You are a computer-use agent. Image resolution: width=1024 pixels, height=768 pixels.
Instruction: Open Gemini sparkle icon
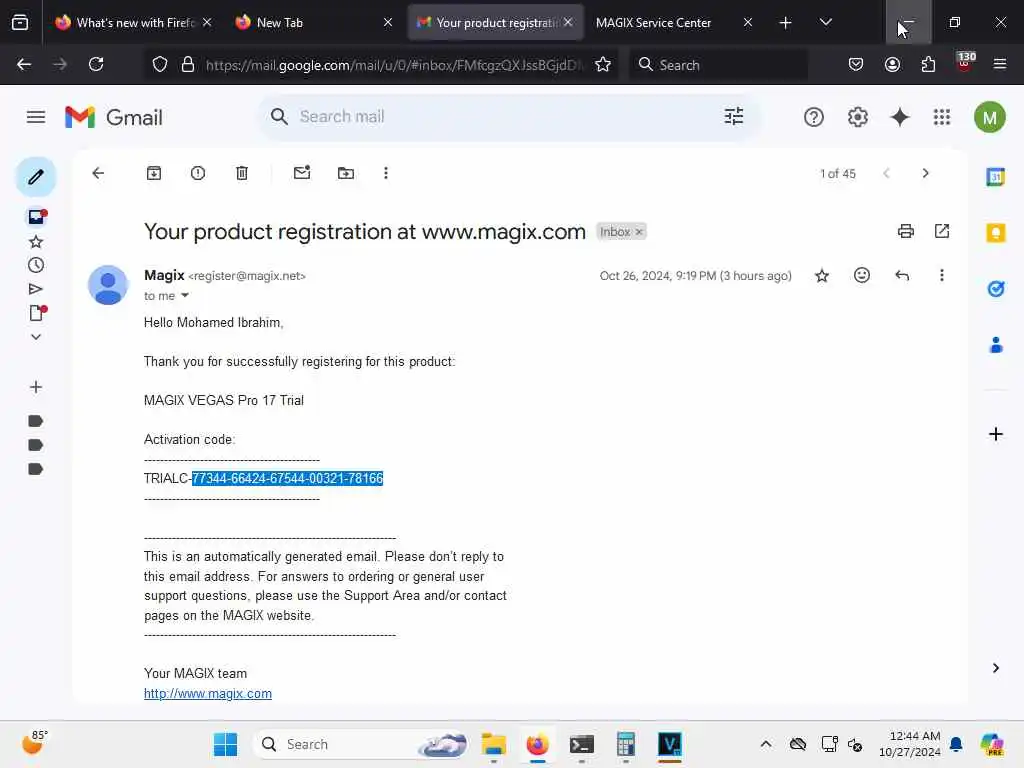click(x=900, y=118)
